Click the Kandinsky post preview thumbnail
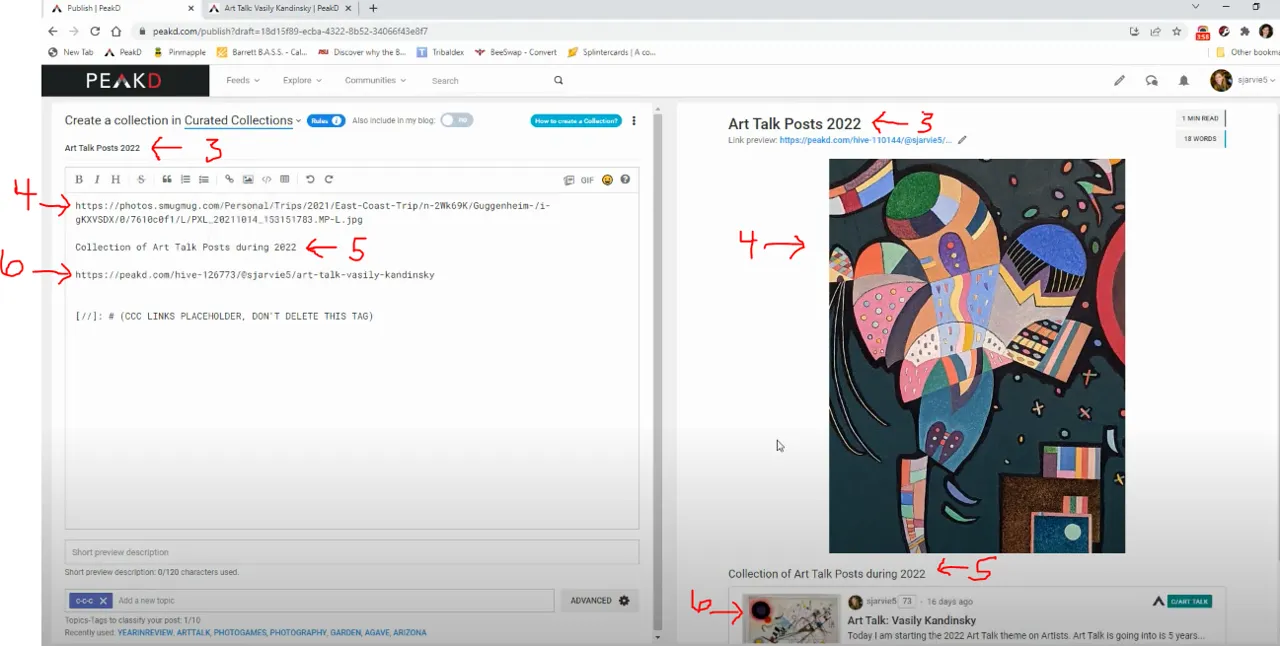 point(791,619)
